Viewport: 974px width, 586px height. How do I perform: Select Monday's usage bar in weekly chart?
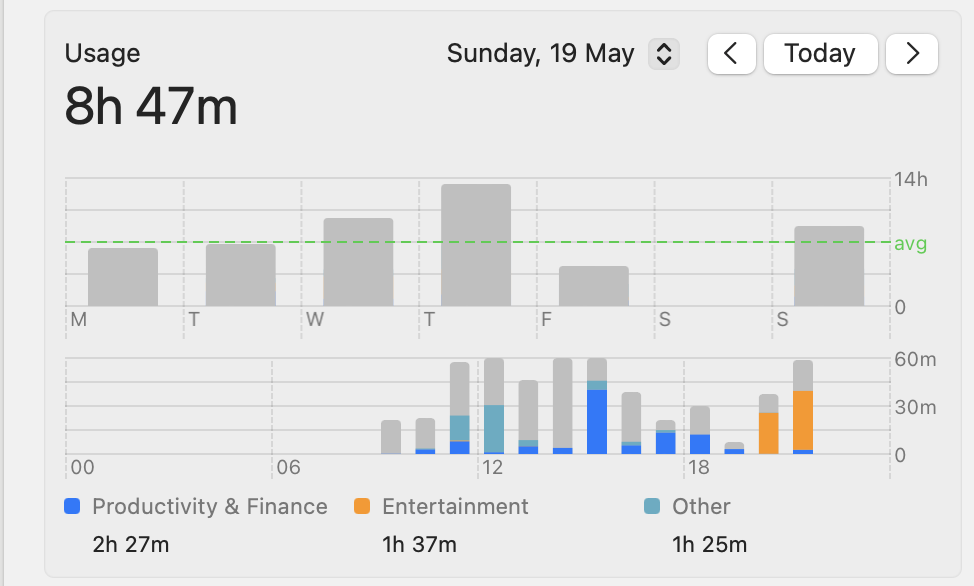tap(123, 277)
